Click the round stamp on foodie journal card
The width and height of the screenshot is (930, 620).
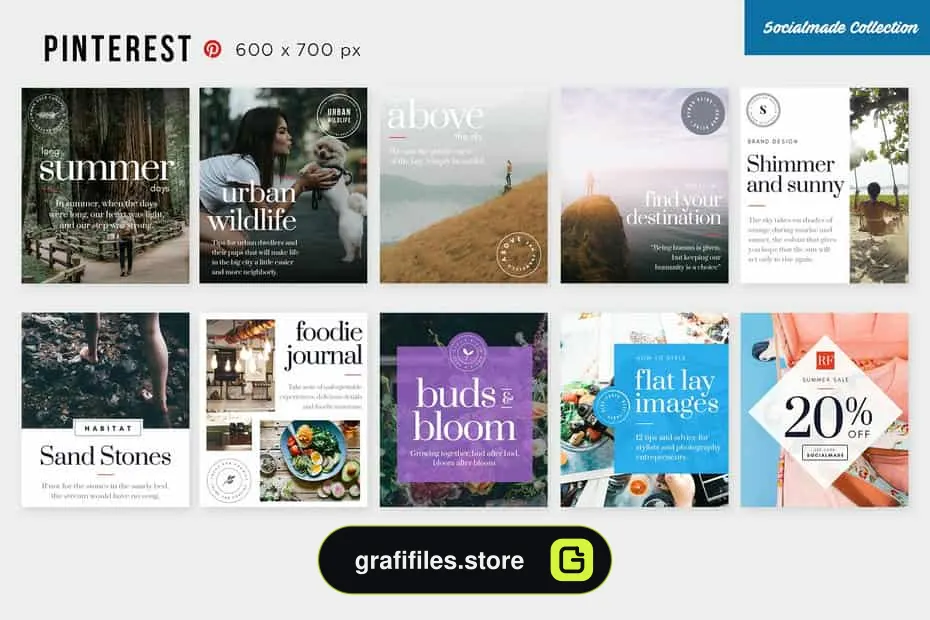click(229, 480)
